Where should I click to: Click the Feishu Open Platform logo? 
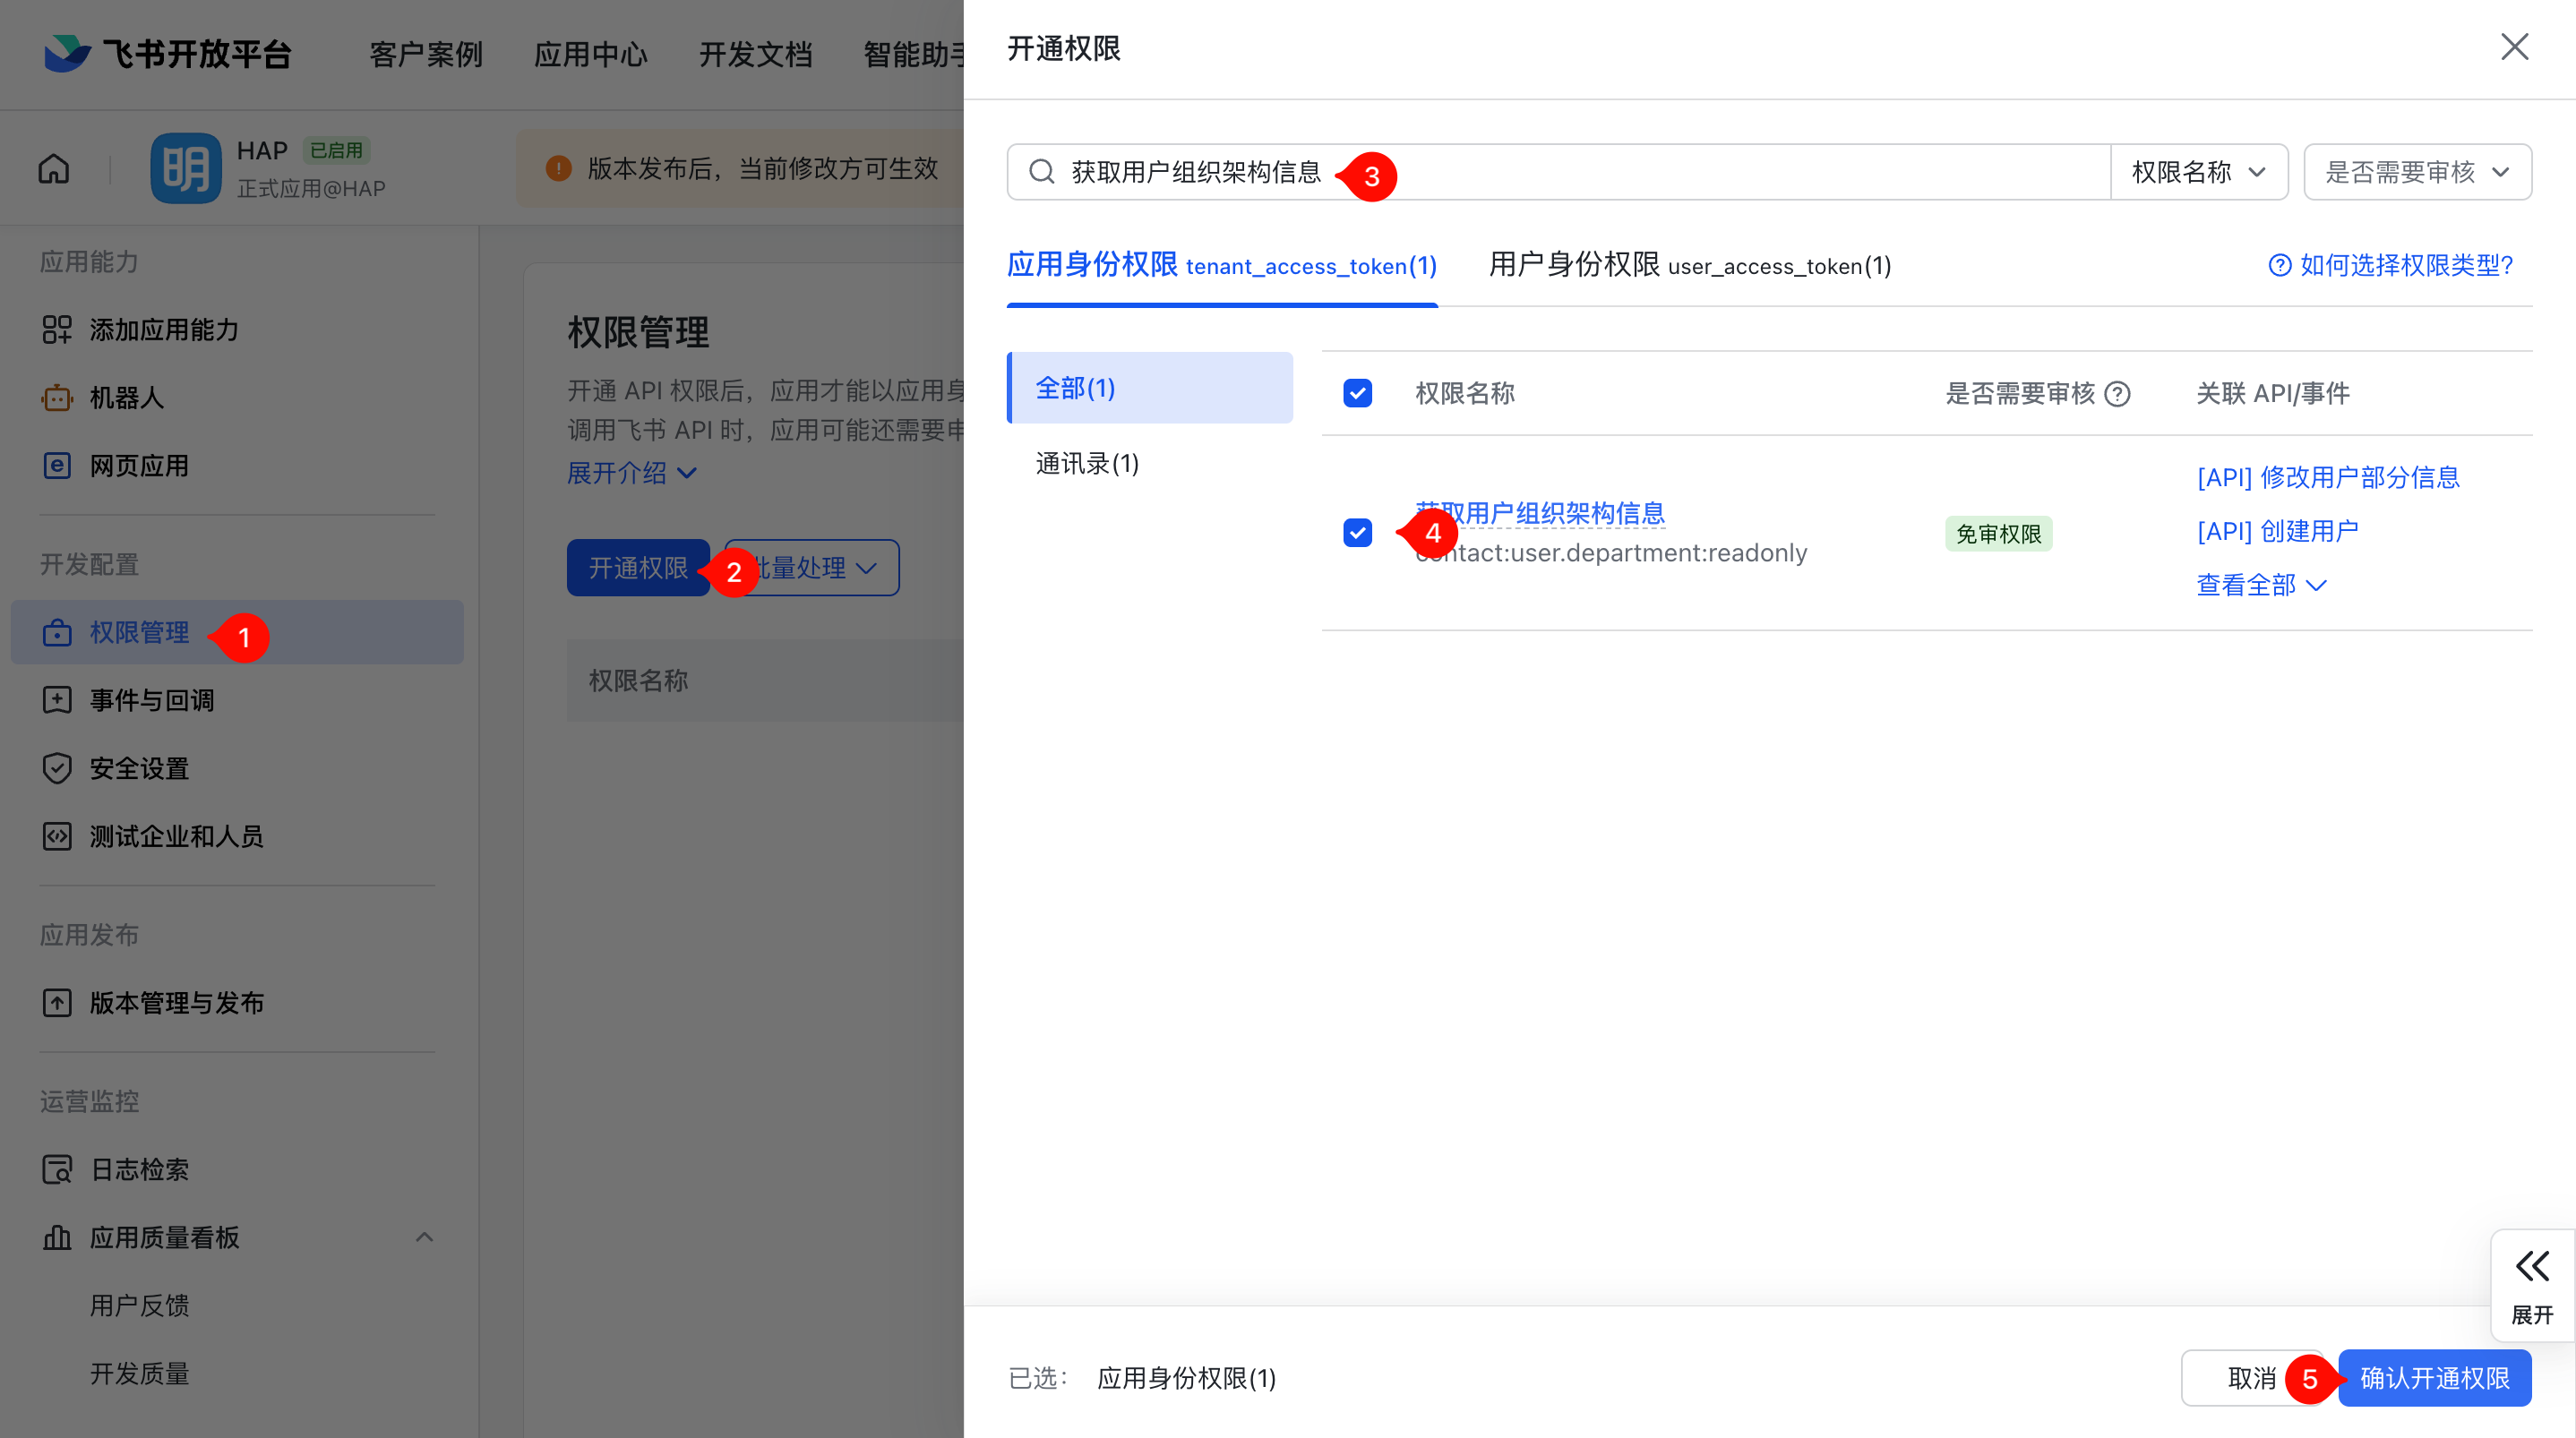click(x=167, y=53)
